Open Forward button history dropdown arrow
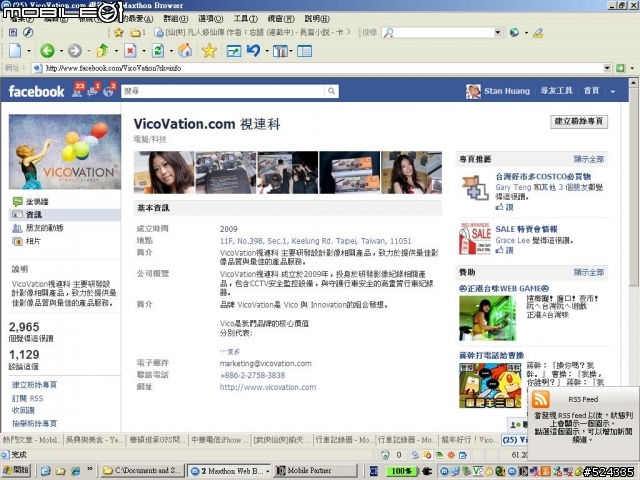This screenshot has width=640, height=480. [89, 51]
